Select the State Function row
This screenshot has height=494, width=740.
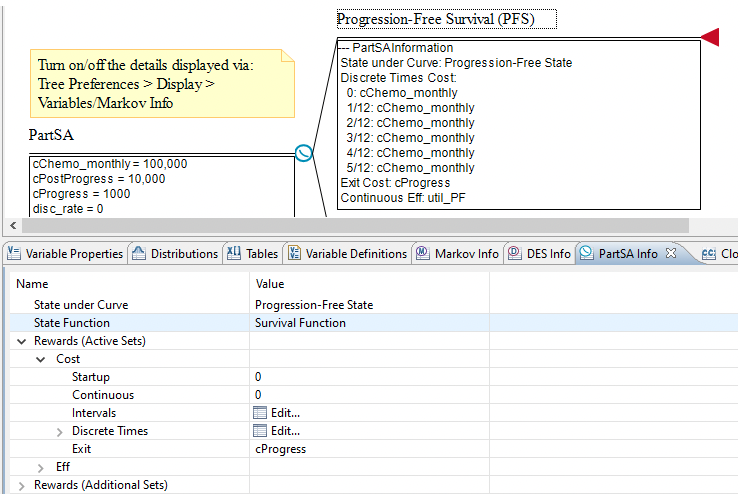coord(373,323)
